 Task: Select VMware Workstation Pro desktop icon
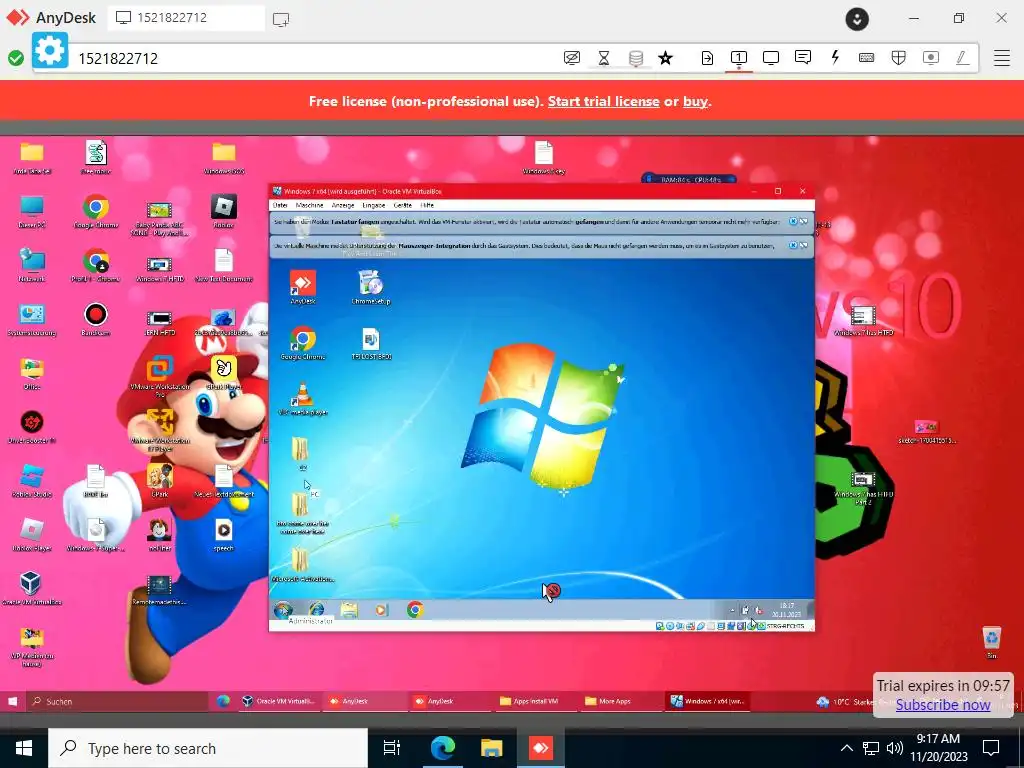pos(160,376)
